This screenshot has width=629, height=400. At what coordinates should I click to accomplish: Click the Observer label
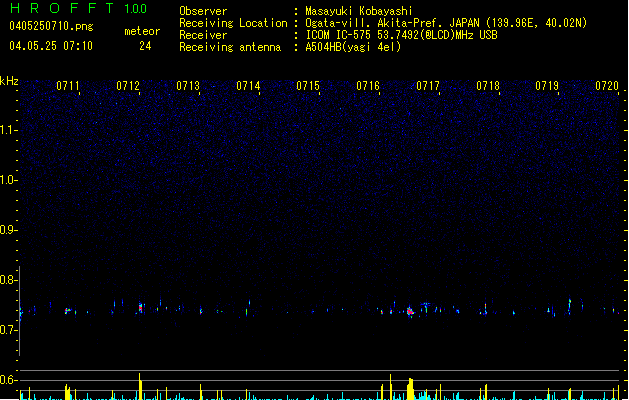[203, 11]
